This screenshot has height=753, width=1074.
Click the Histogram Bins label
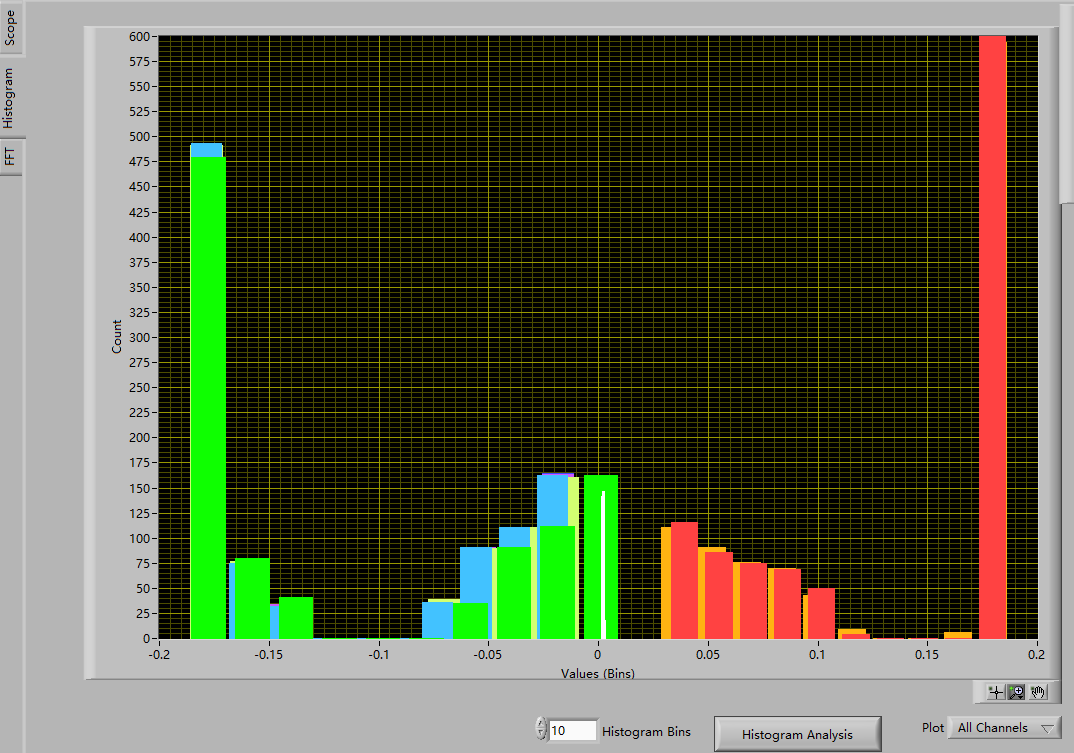tap(647, 732)
